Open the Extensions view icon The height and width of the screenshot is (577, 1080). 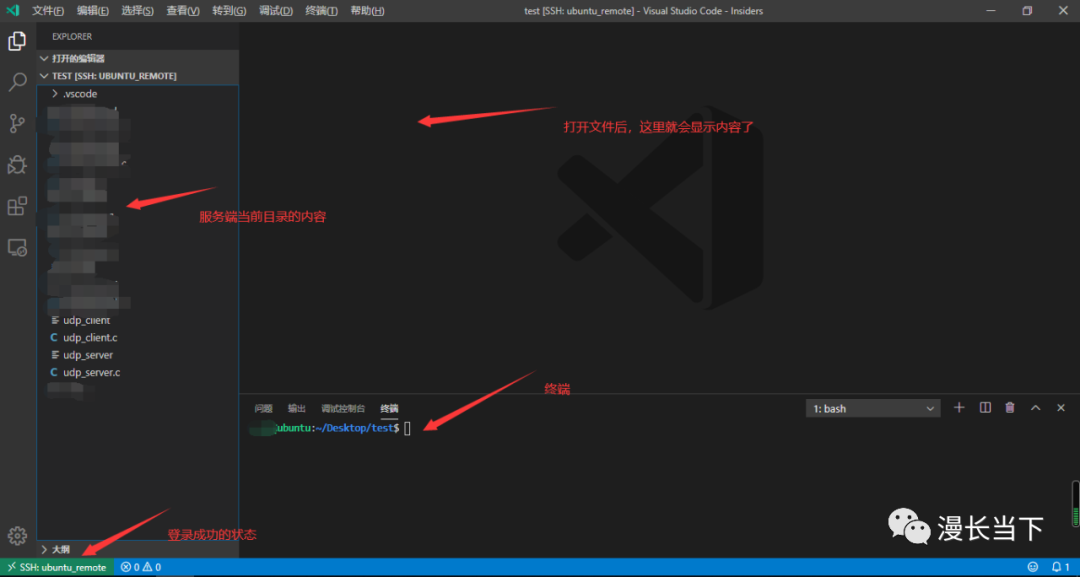[x=17, y=206]
